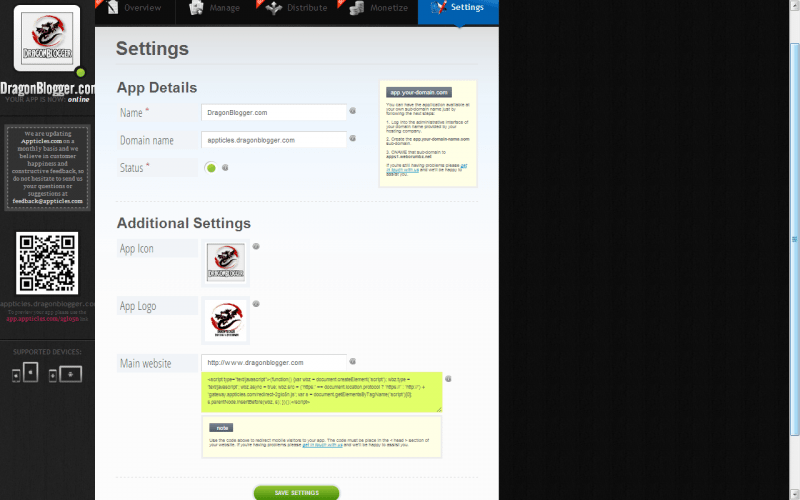Screen dimensions: 800x500
Task: Show info for the Name field
Action: pos(352,111)
